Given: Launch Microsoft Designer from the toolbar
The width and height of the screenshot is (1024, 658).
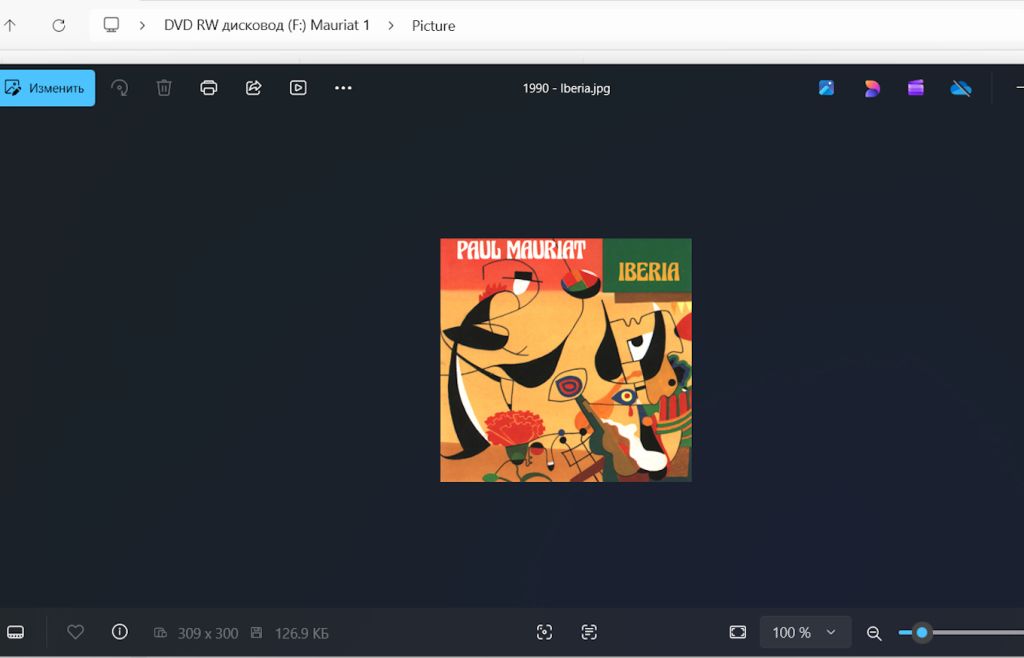Looking at the screenshot, I should point(872,87).
